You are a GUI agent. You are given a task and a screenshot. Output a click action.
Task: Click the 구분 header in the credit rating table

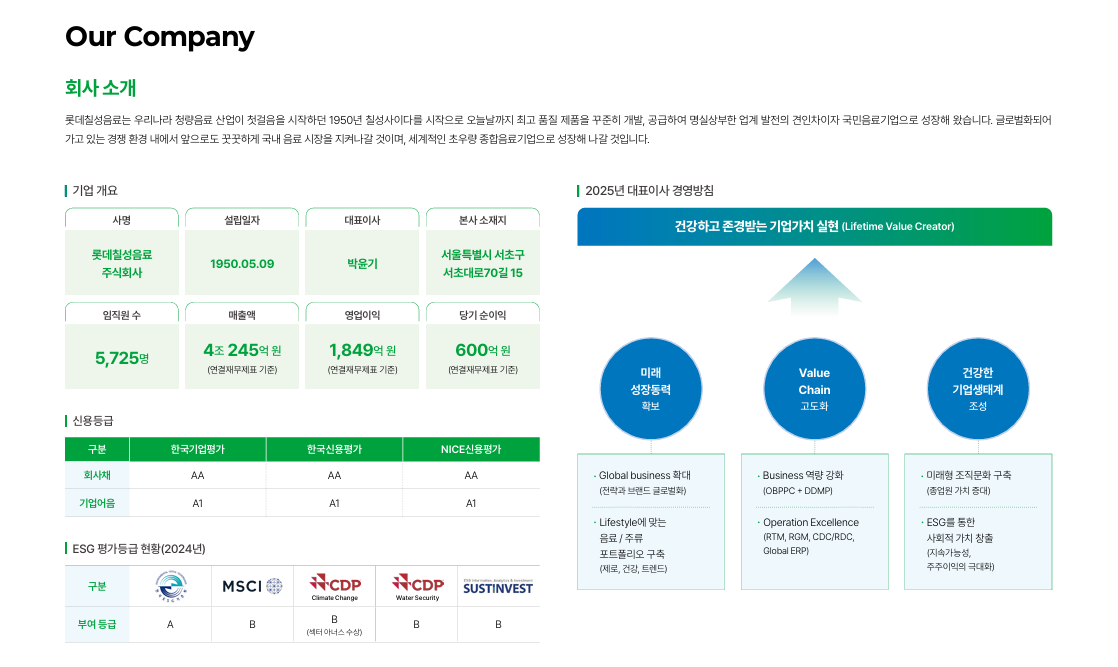tap(97, 449)
